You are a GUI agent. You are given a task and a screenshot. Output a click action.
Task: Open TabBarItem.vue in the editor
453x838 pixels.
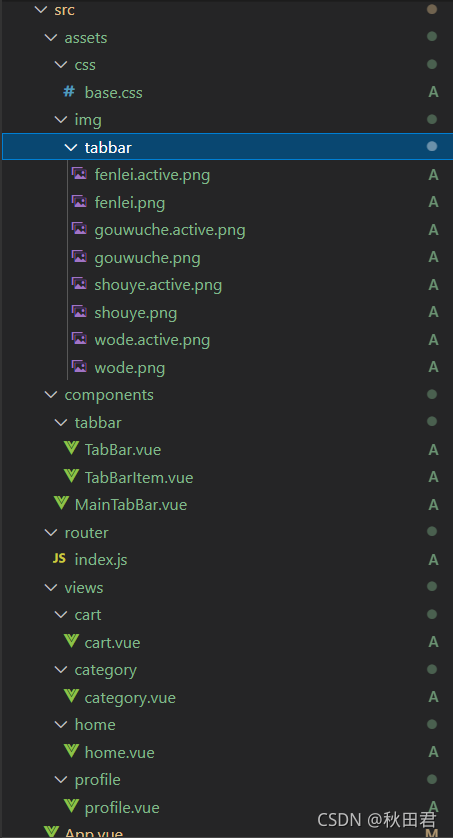(139, 477)
